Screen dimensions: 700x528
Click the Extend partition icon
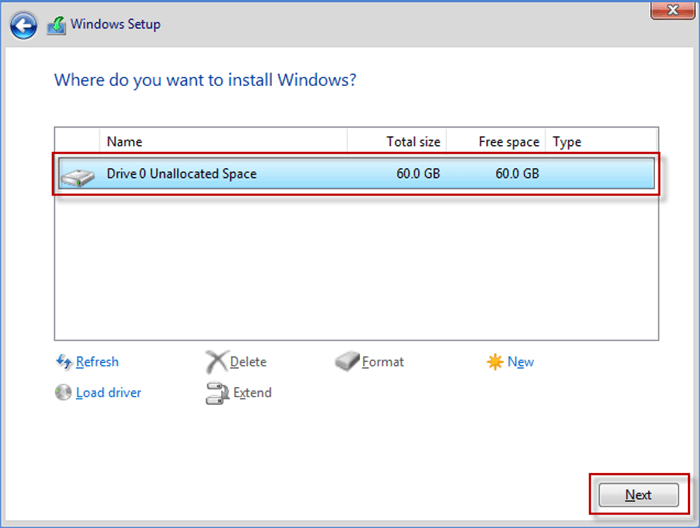click(x=217, y=393)
